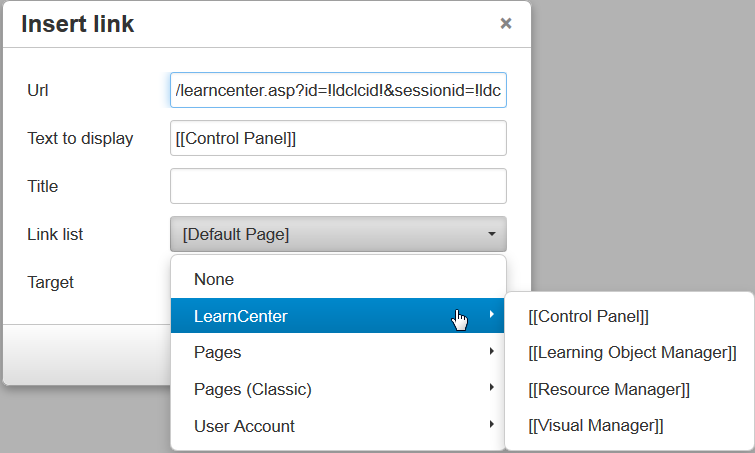Expand the Pages (Classic) submenu arrow

[491, 388]
